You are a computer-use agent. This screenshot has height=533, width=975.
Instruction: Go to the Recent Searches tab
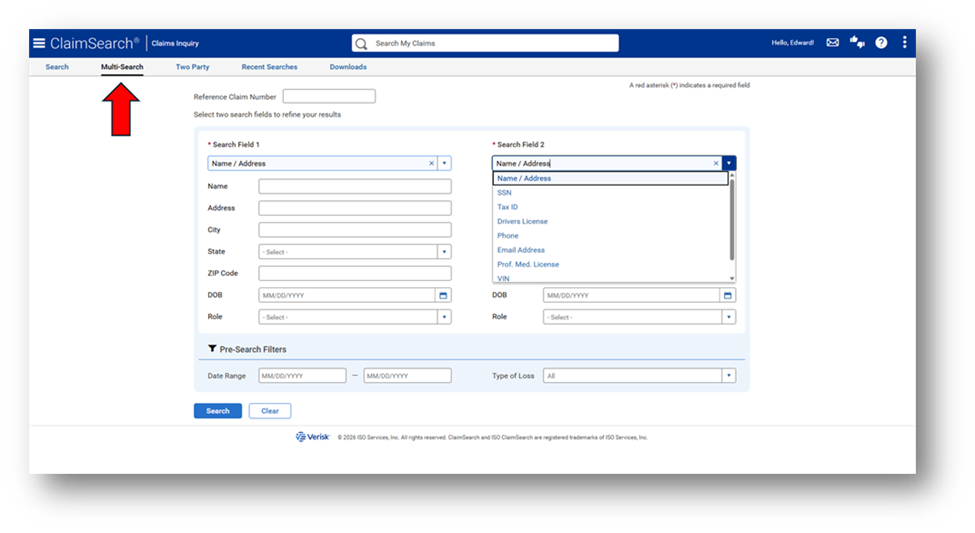269,67
